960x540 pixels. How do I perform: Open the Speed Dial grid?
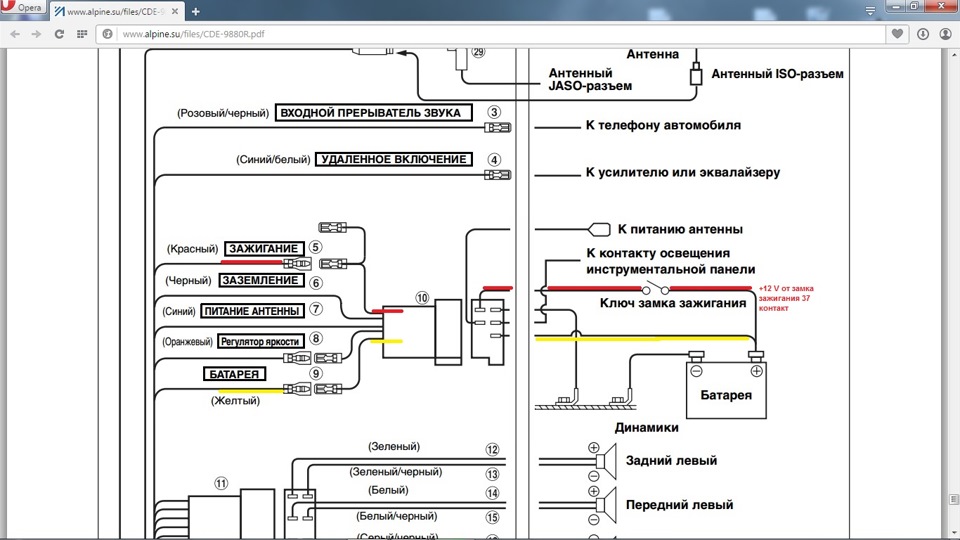[x=82, y=34]
